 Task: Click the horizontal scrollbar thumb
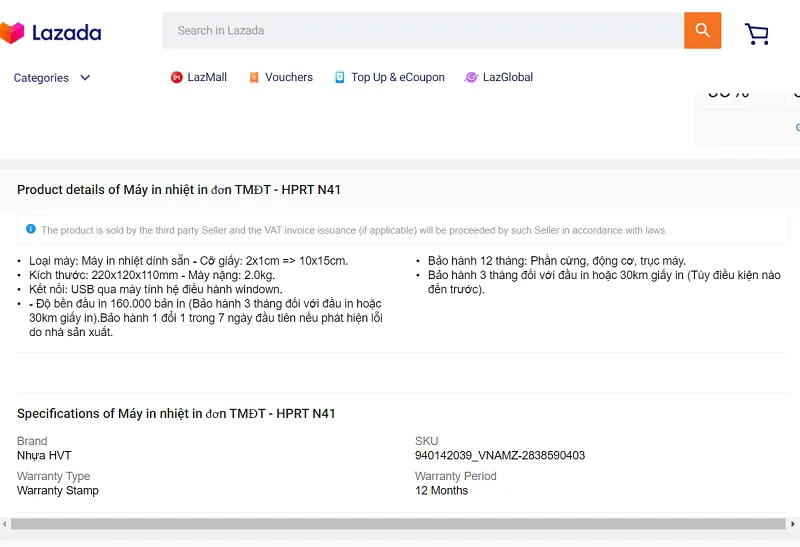coord(398,524)
